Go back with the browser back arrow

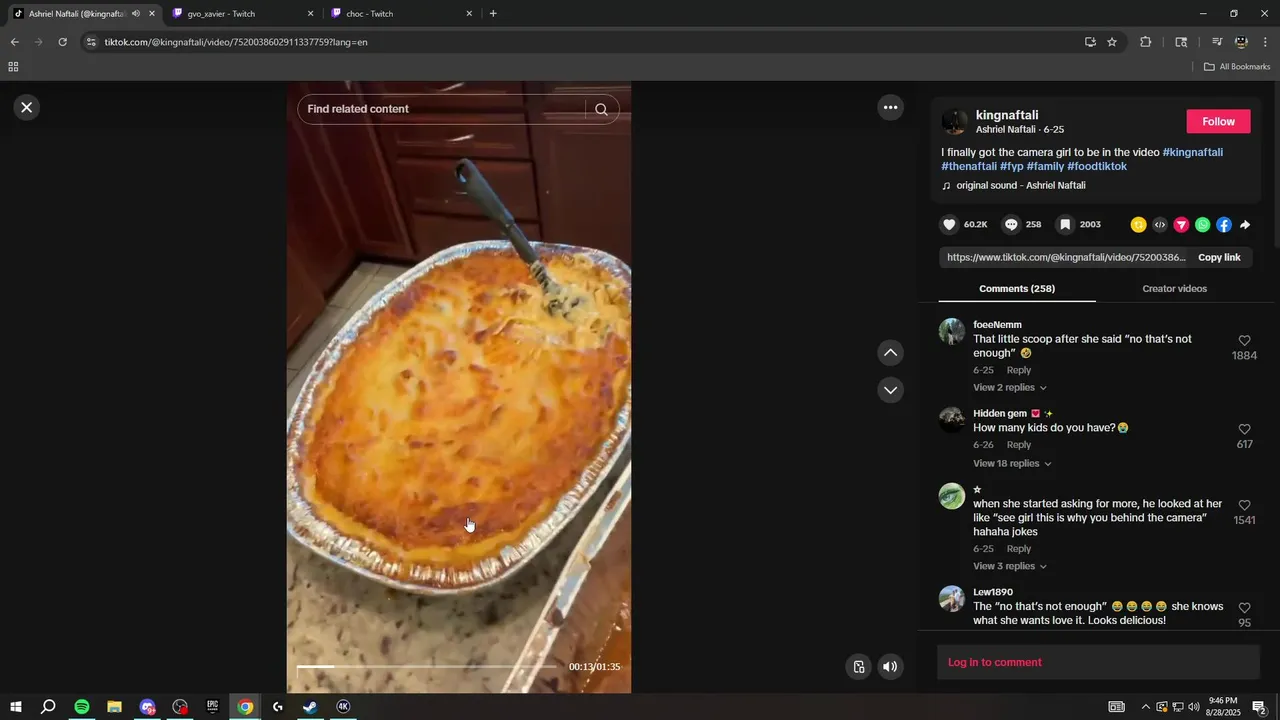tap(14, 42)
